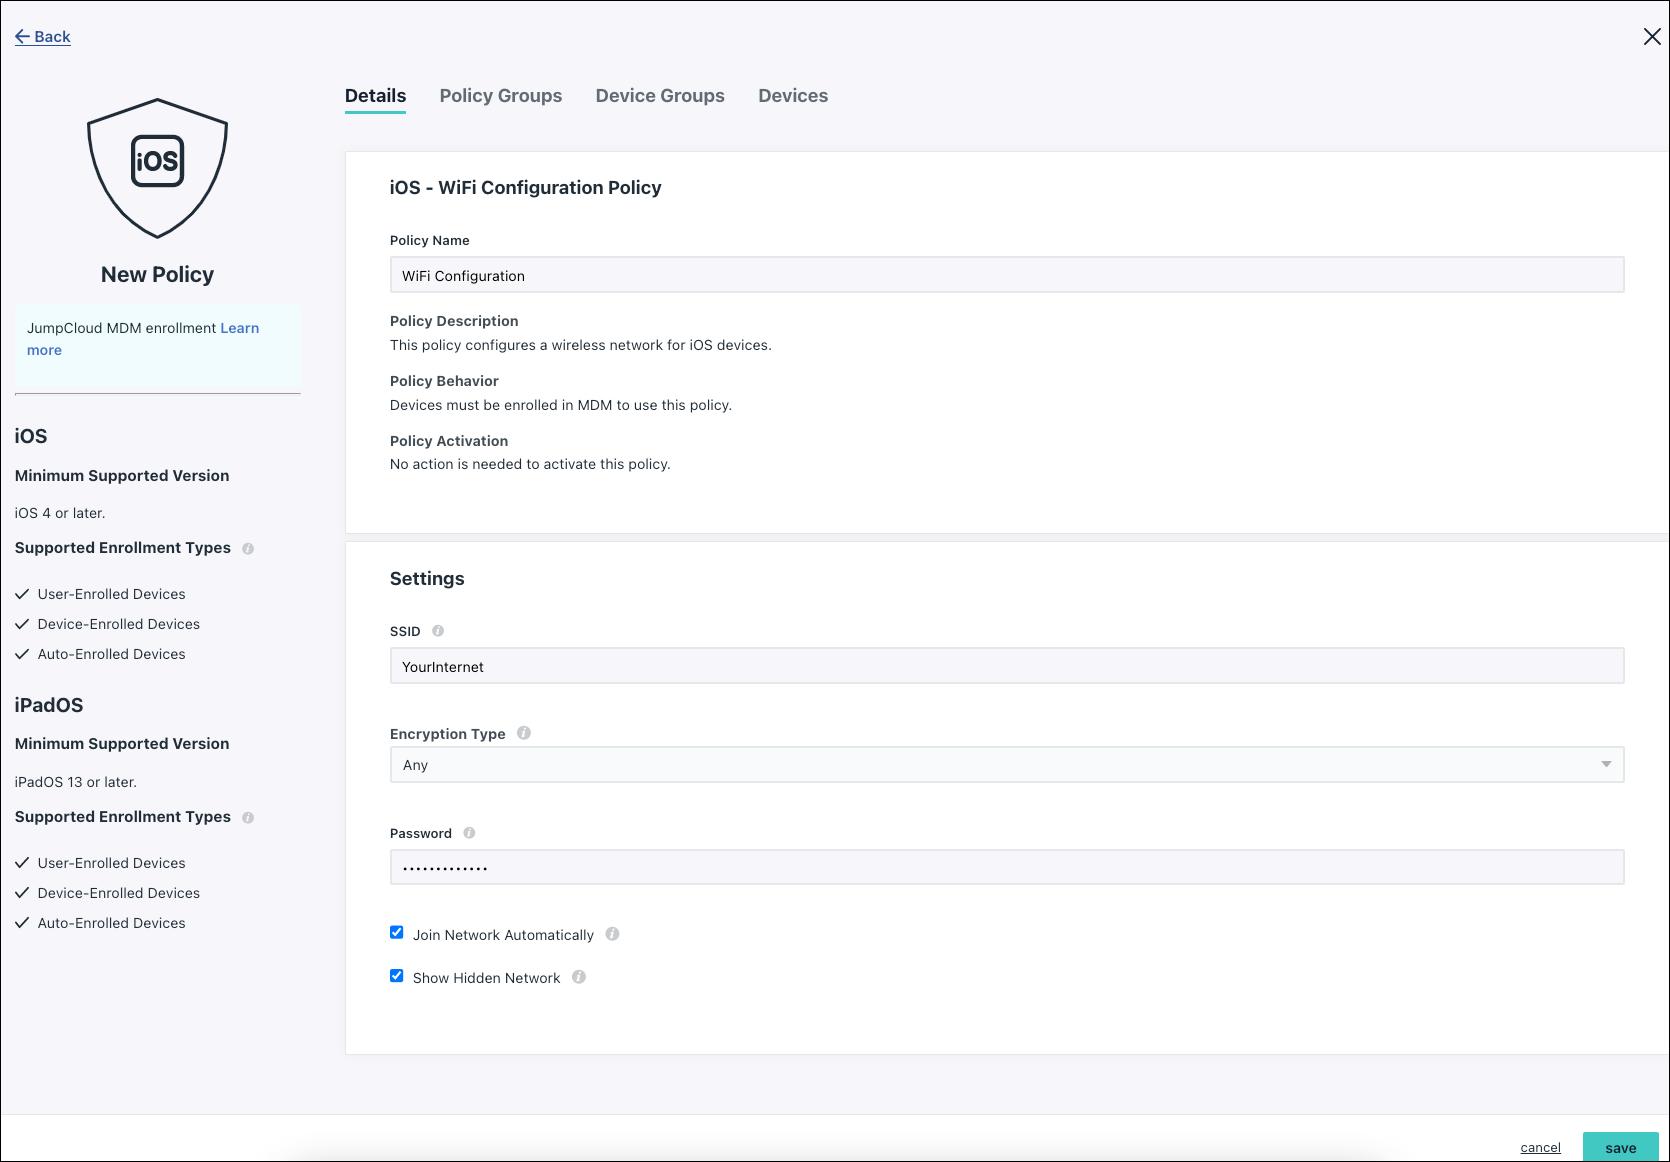Viewport: 1670px width, 1162px height.
Task: Go Back using the back link
Action: click(x=43, y=37)
